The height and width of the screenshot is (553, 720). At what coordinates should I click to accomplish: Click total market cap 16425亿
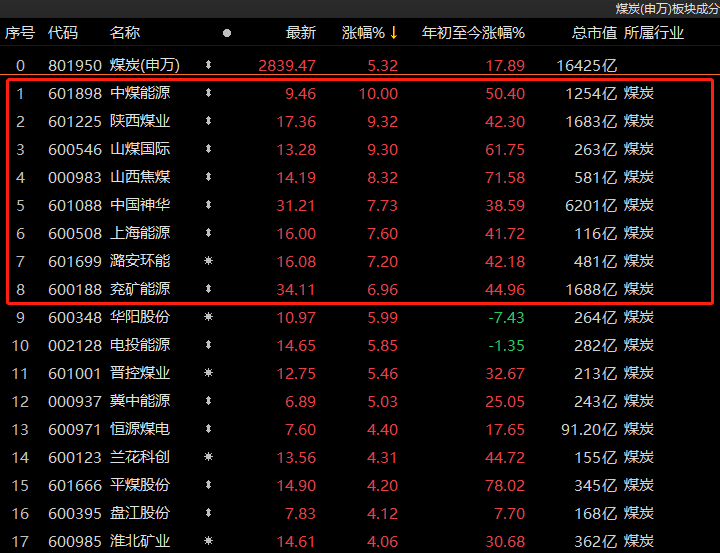[x=587, y=66]
